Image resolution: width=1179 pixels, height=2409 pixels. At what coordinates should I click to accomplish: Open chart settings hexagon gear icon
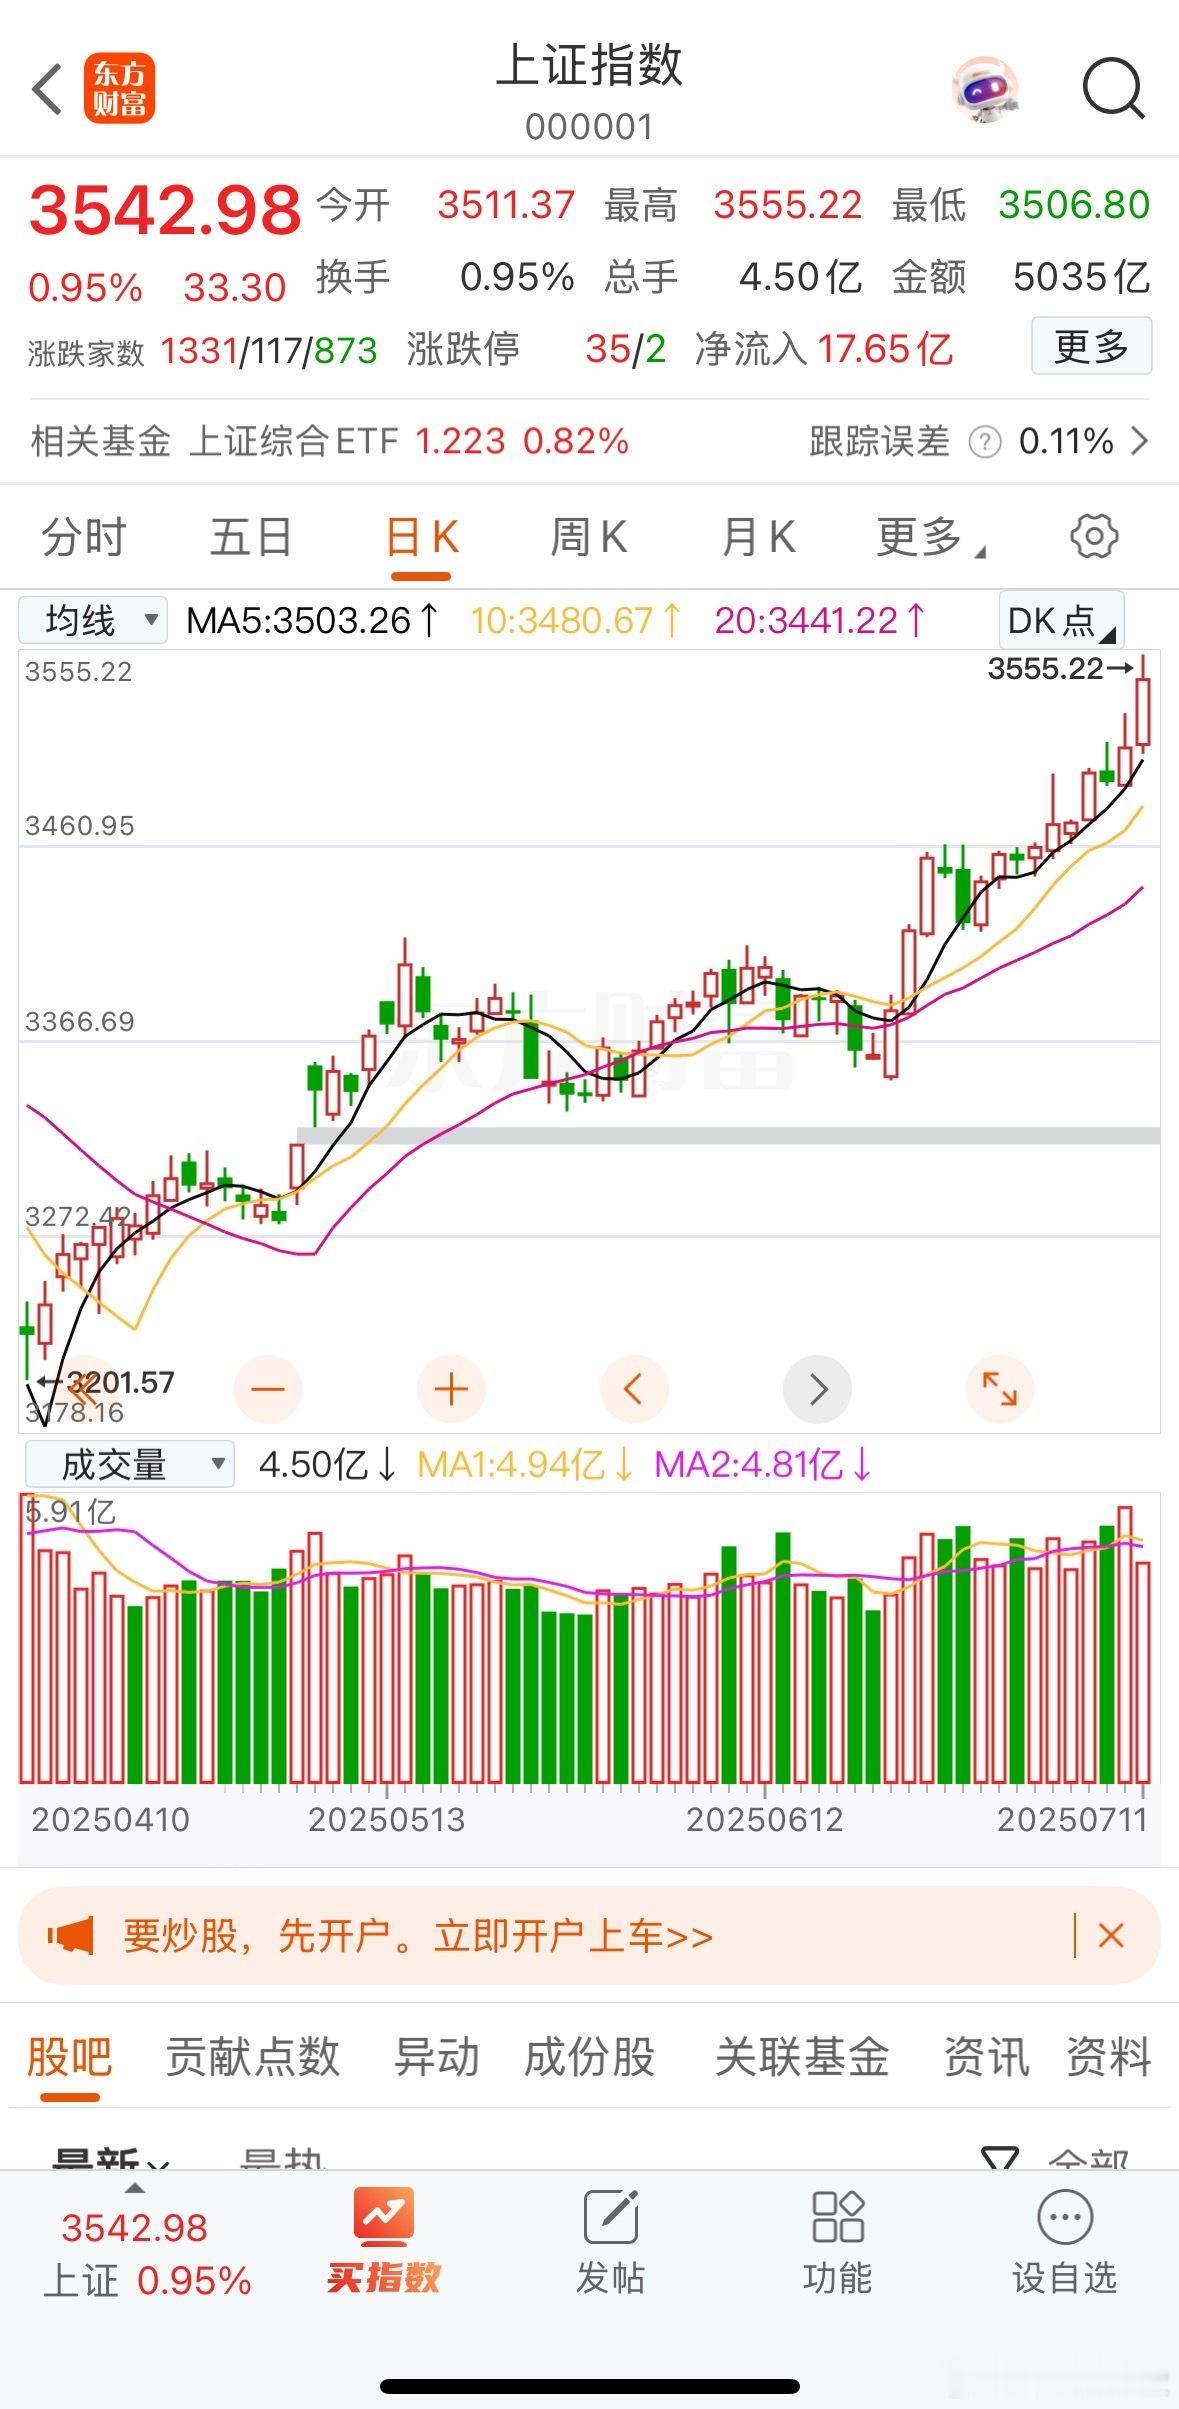[x=1094, y=536]
